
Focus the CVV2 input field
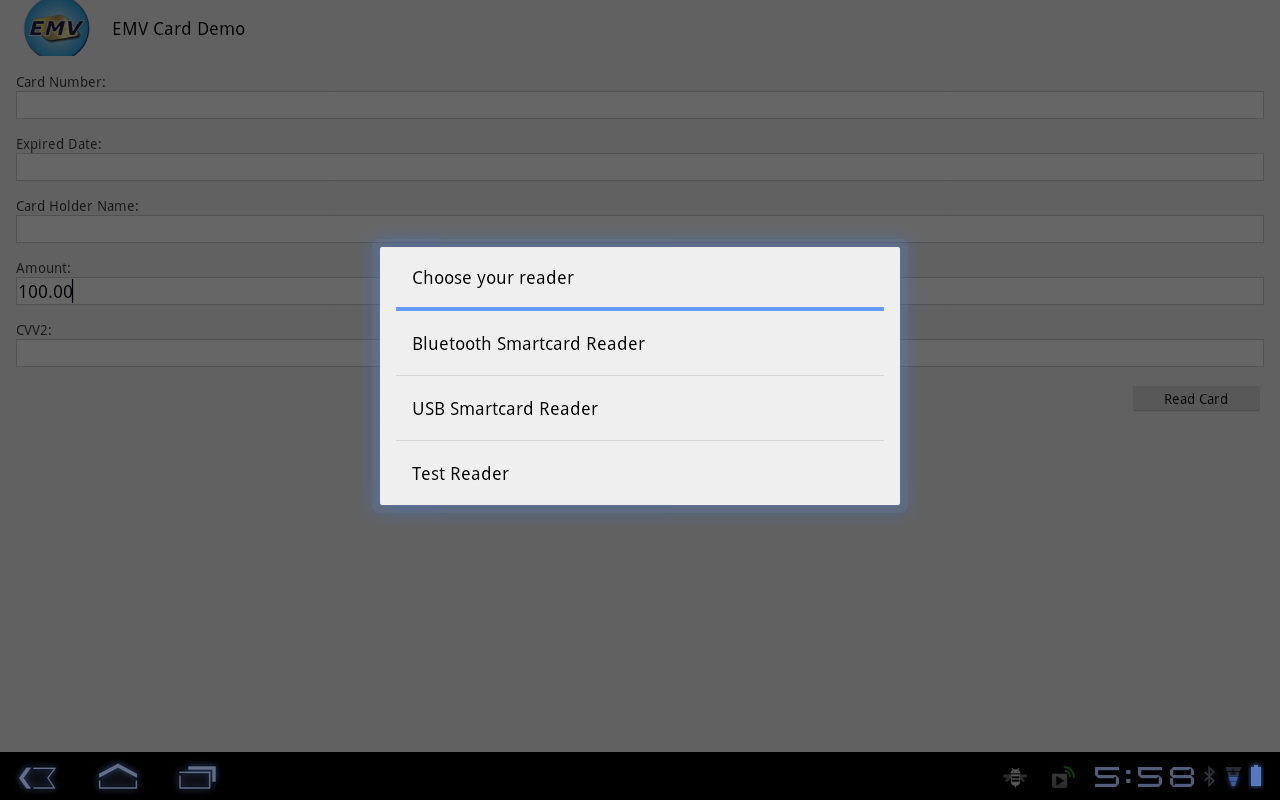640,353
